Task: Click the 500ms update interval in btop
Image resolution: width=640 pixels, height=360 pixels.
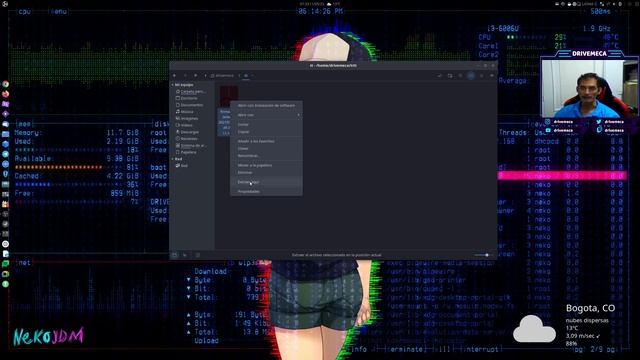Action: coord(600,11)
